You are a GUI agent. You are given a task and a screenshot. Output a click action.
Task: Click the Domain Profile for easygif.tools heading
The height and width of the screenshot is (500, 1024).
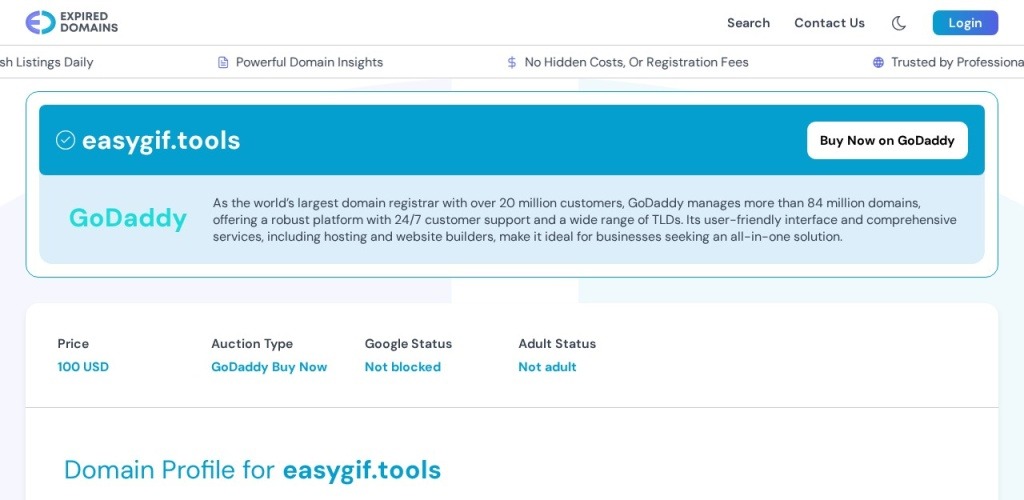252,470
